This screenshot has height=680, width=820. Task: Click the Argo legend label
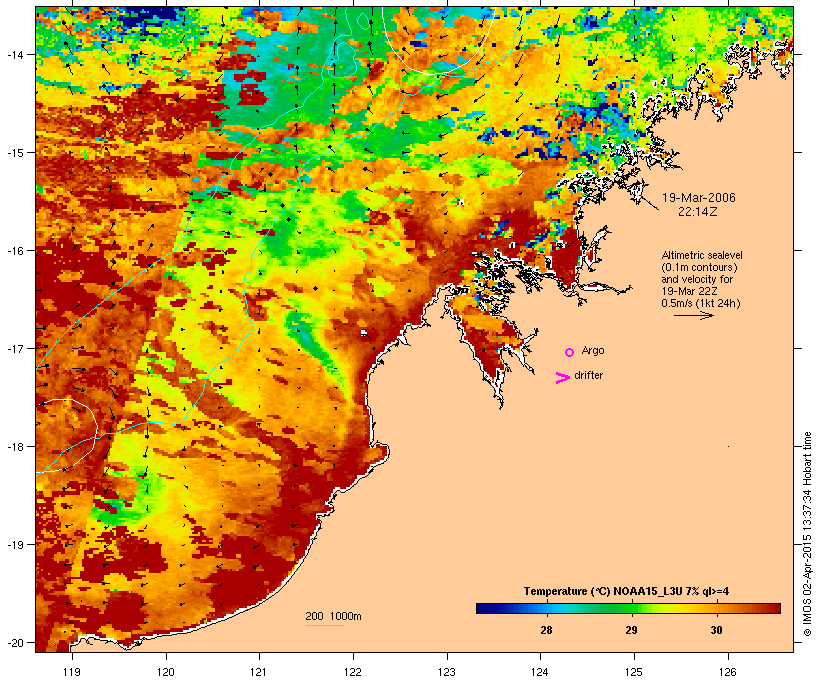pyautogui.click(x=593, y=350)
